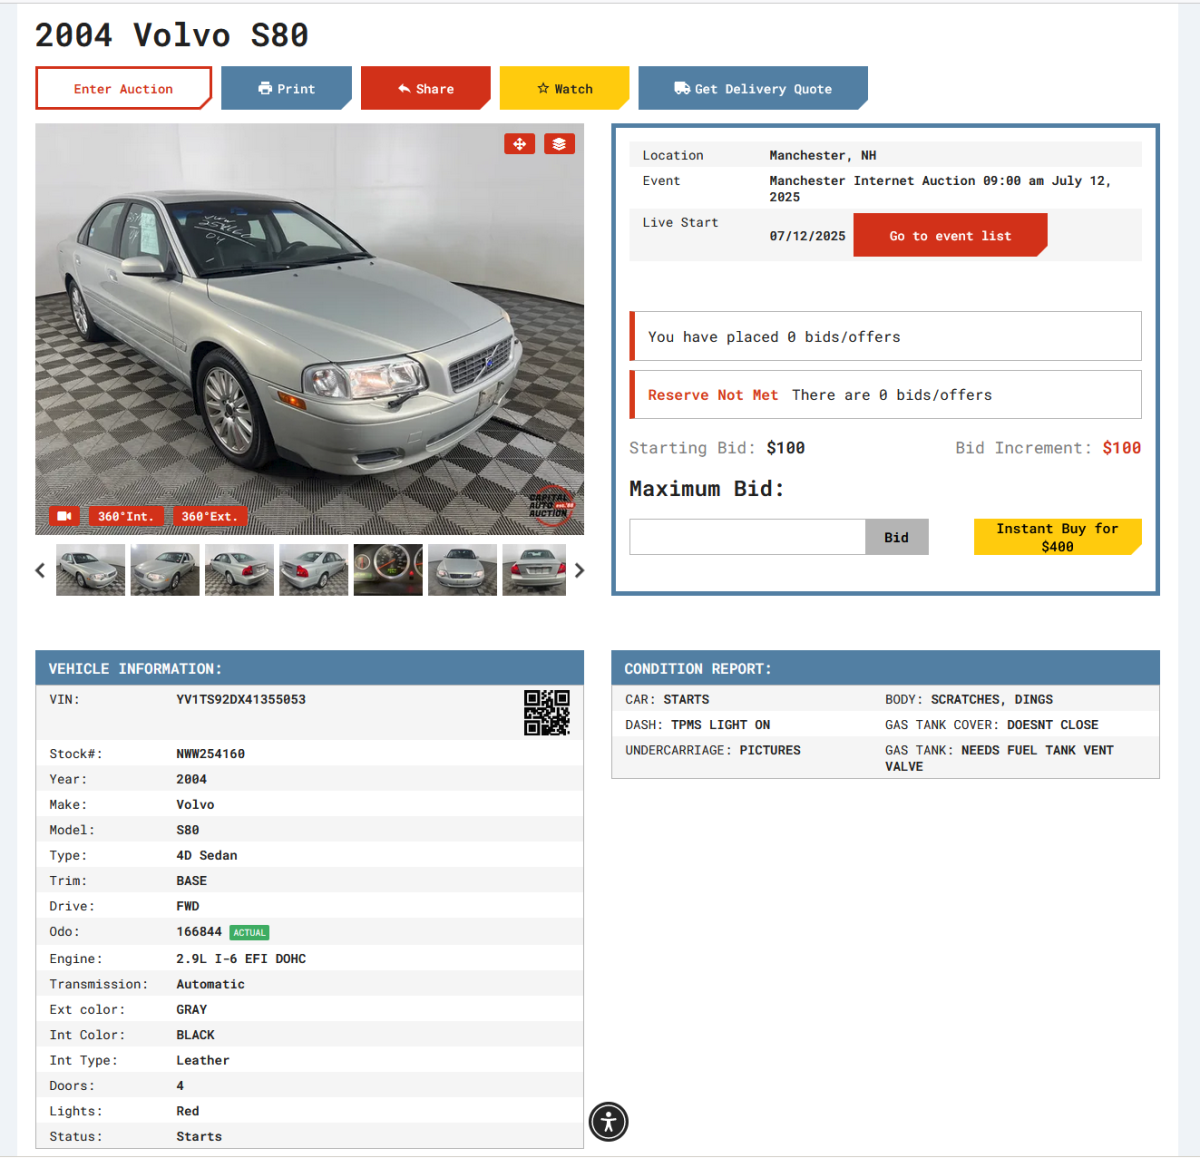Click the speedometer photo thumbnail
Screen dimensions: 1200x1158
388,570
